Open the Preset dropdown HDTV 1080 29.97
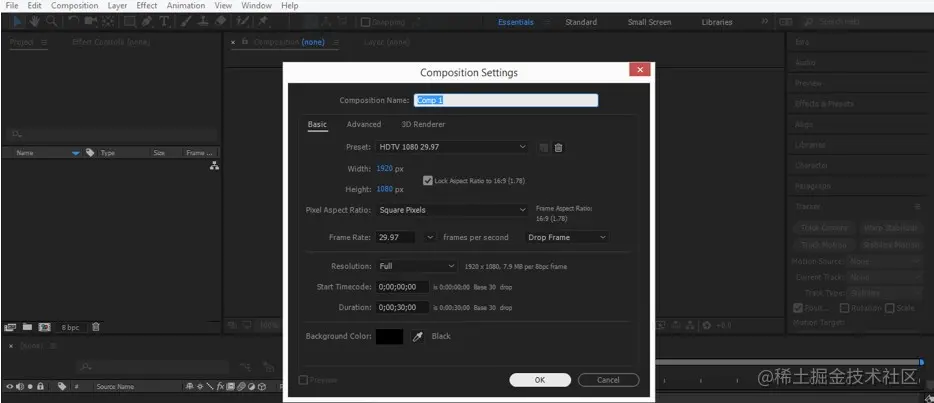934x403 pixels. pyautogui.click(x=452, y=147)
